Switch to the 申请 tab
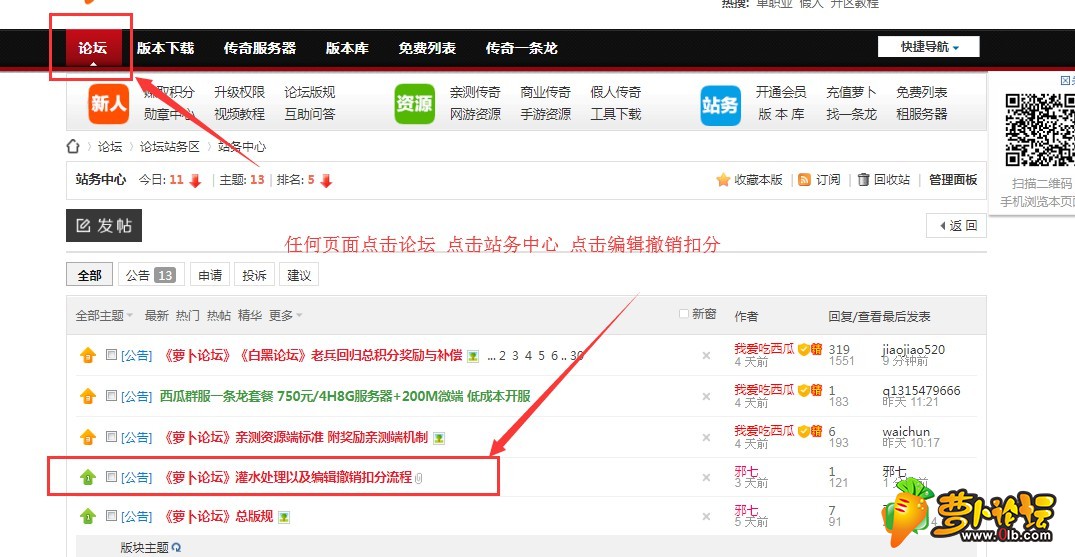The height and width of the screenshot is (557, 1075). [x=210, y=275]
